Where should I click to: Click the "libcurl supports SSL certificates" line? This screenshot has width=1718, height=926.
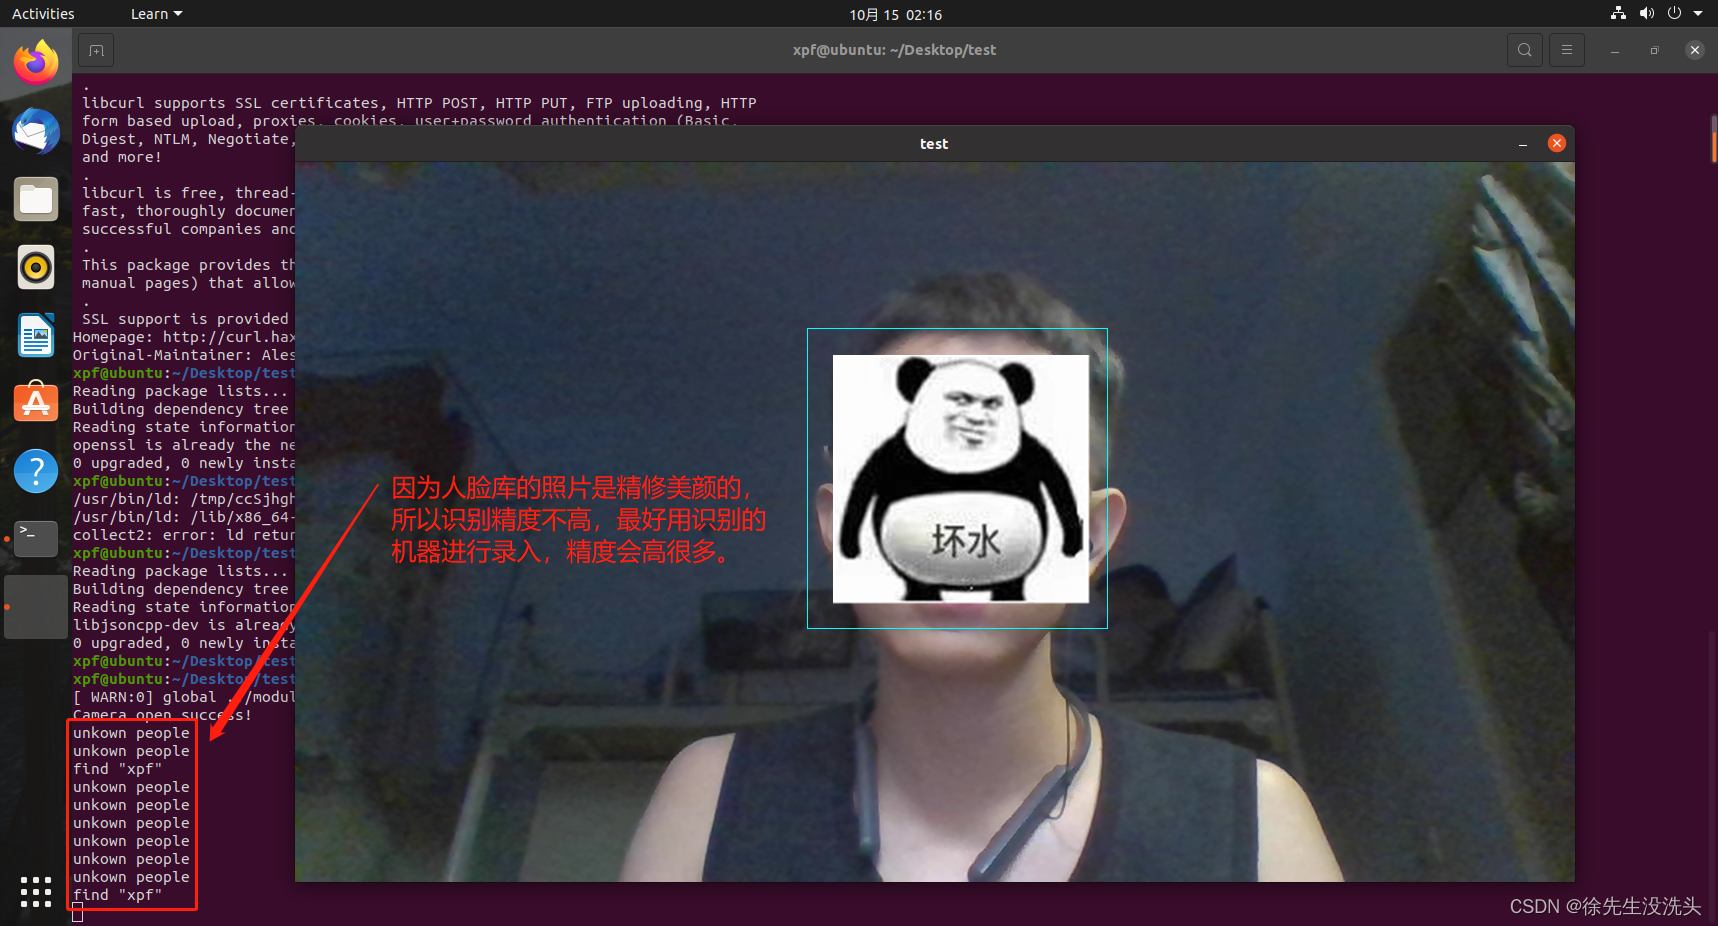pos(419,103)
